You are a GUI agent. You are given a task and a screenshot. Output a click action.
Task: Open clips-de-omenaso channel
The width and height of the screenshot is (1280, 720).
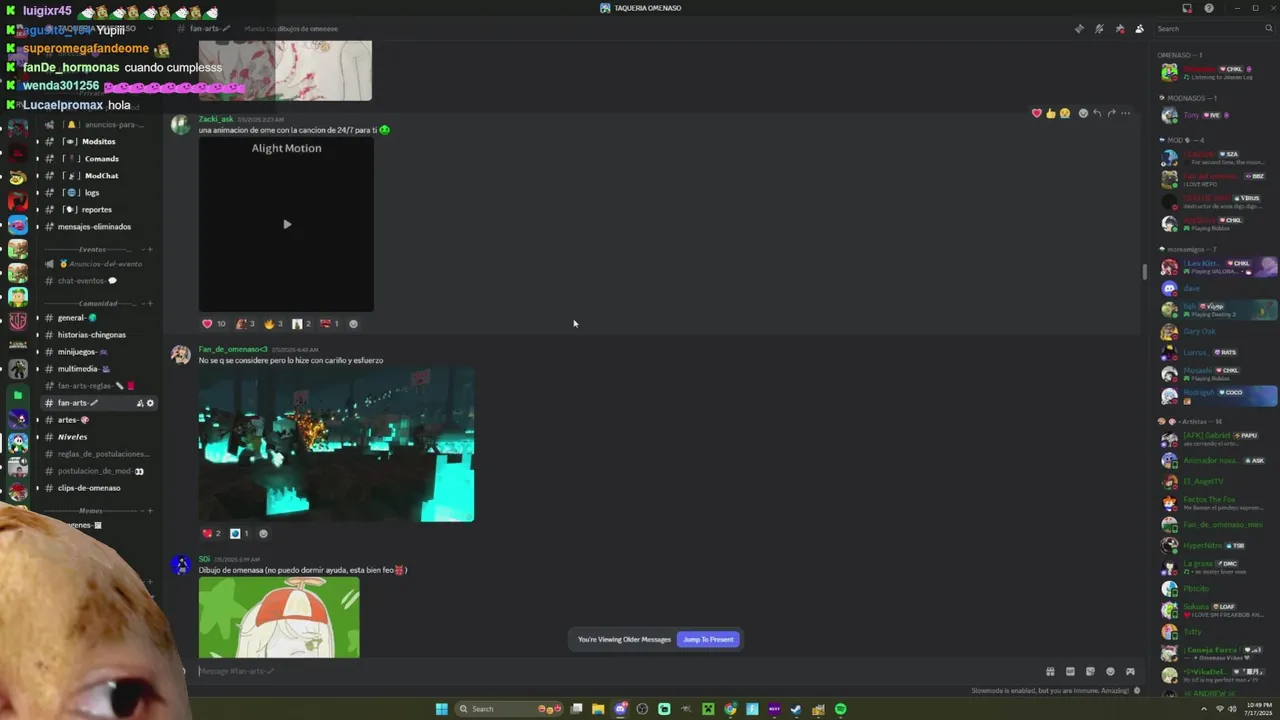tap(97, 488)
